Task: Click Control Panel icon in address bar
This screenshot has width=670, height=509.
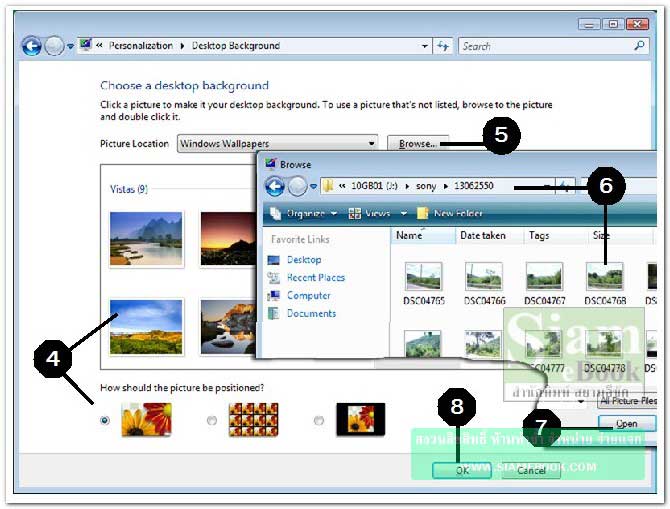Action: [85, 45]
